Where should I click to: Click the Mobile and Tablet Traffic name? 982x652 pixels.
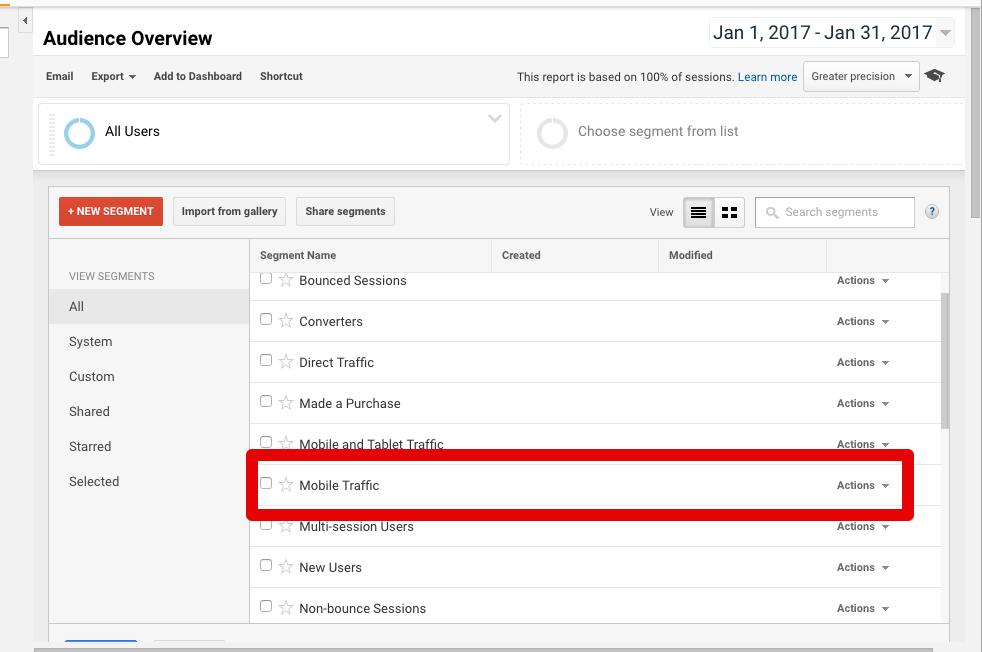pos(371,444)
